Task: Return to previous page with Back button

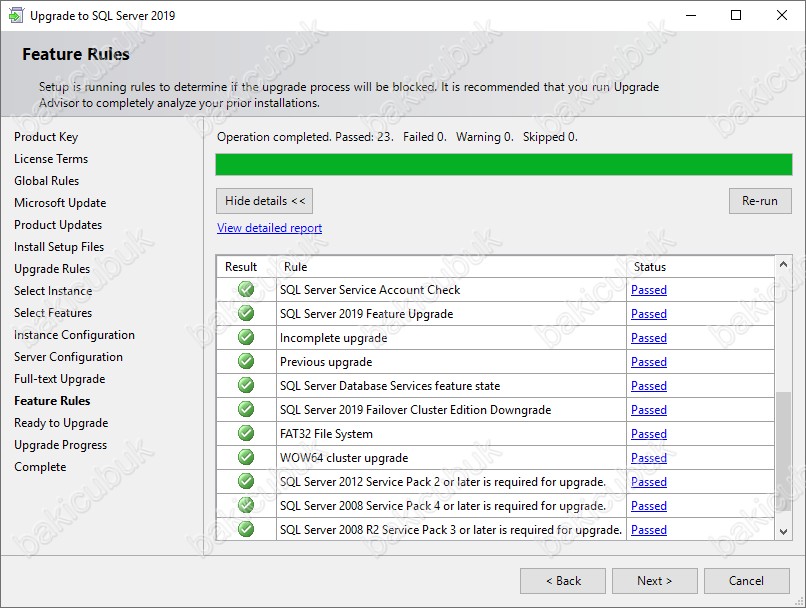Action: [563, 581]
